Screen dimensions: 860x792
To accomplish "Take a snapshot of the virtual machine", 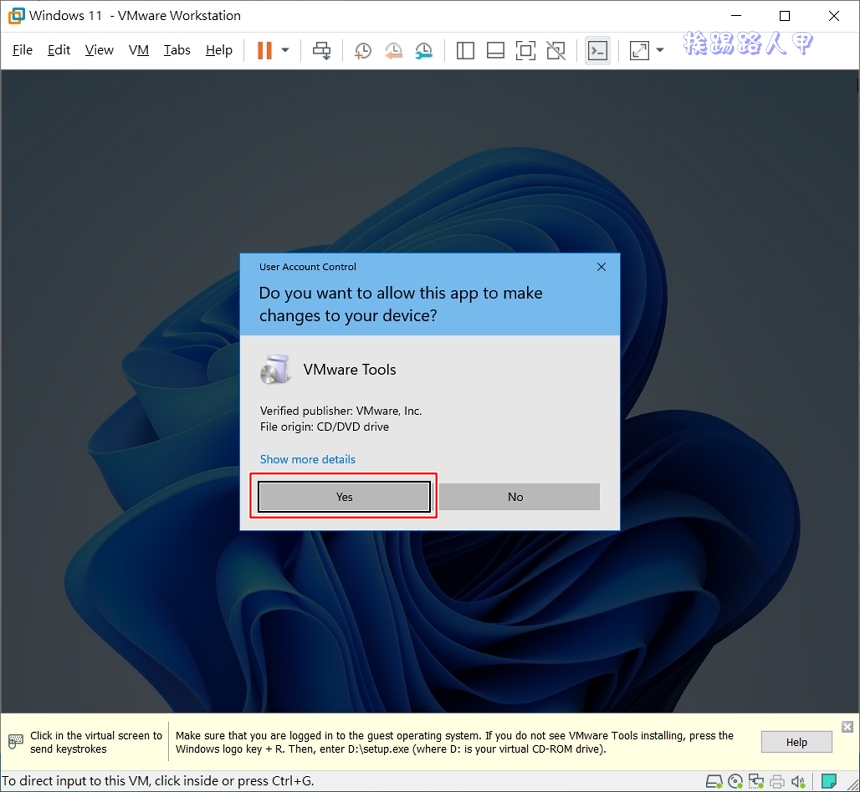I will [362, 50].
